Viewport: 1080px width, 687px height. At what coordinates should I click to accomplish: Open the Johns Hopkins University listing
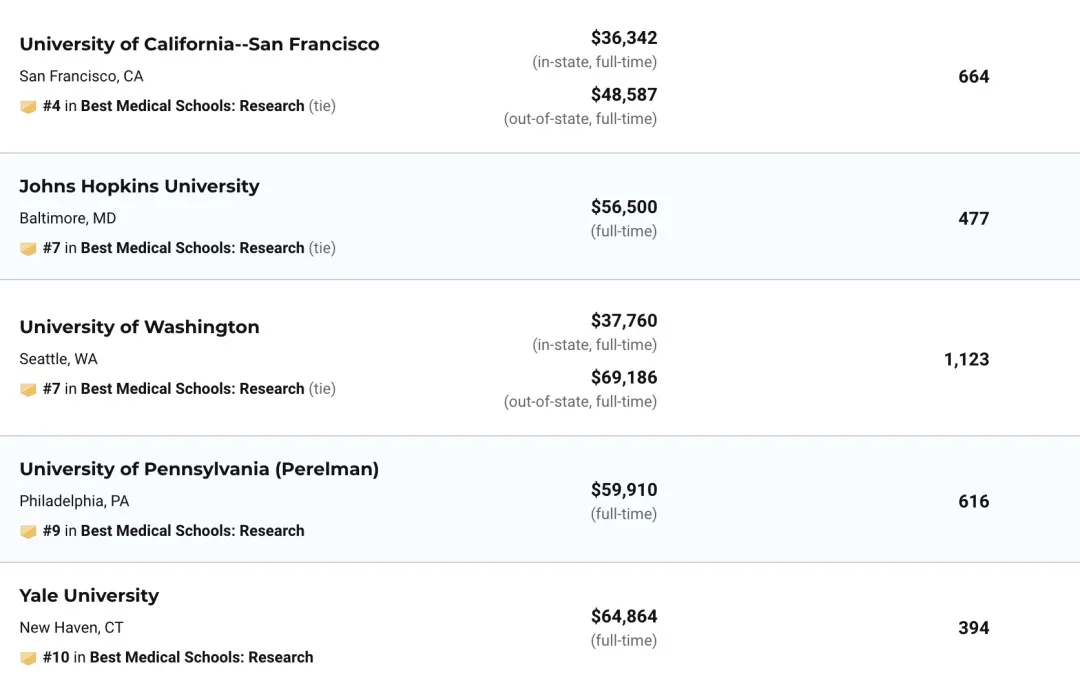click(x=139, y=186)
